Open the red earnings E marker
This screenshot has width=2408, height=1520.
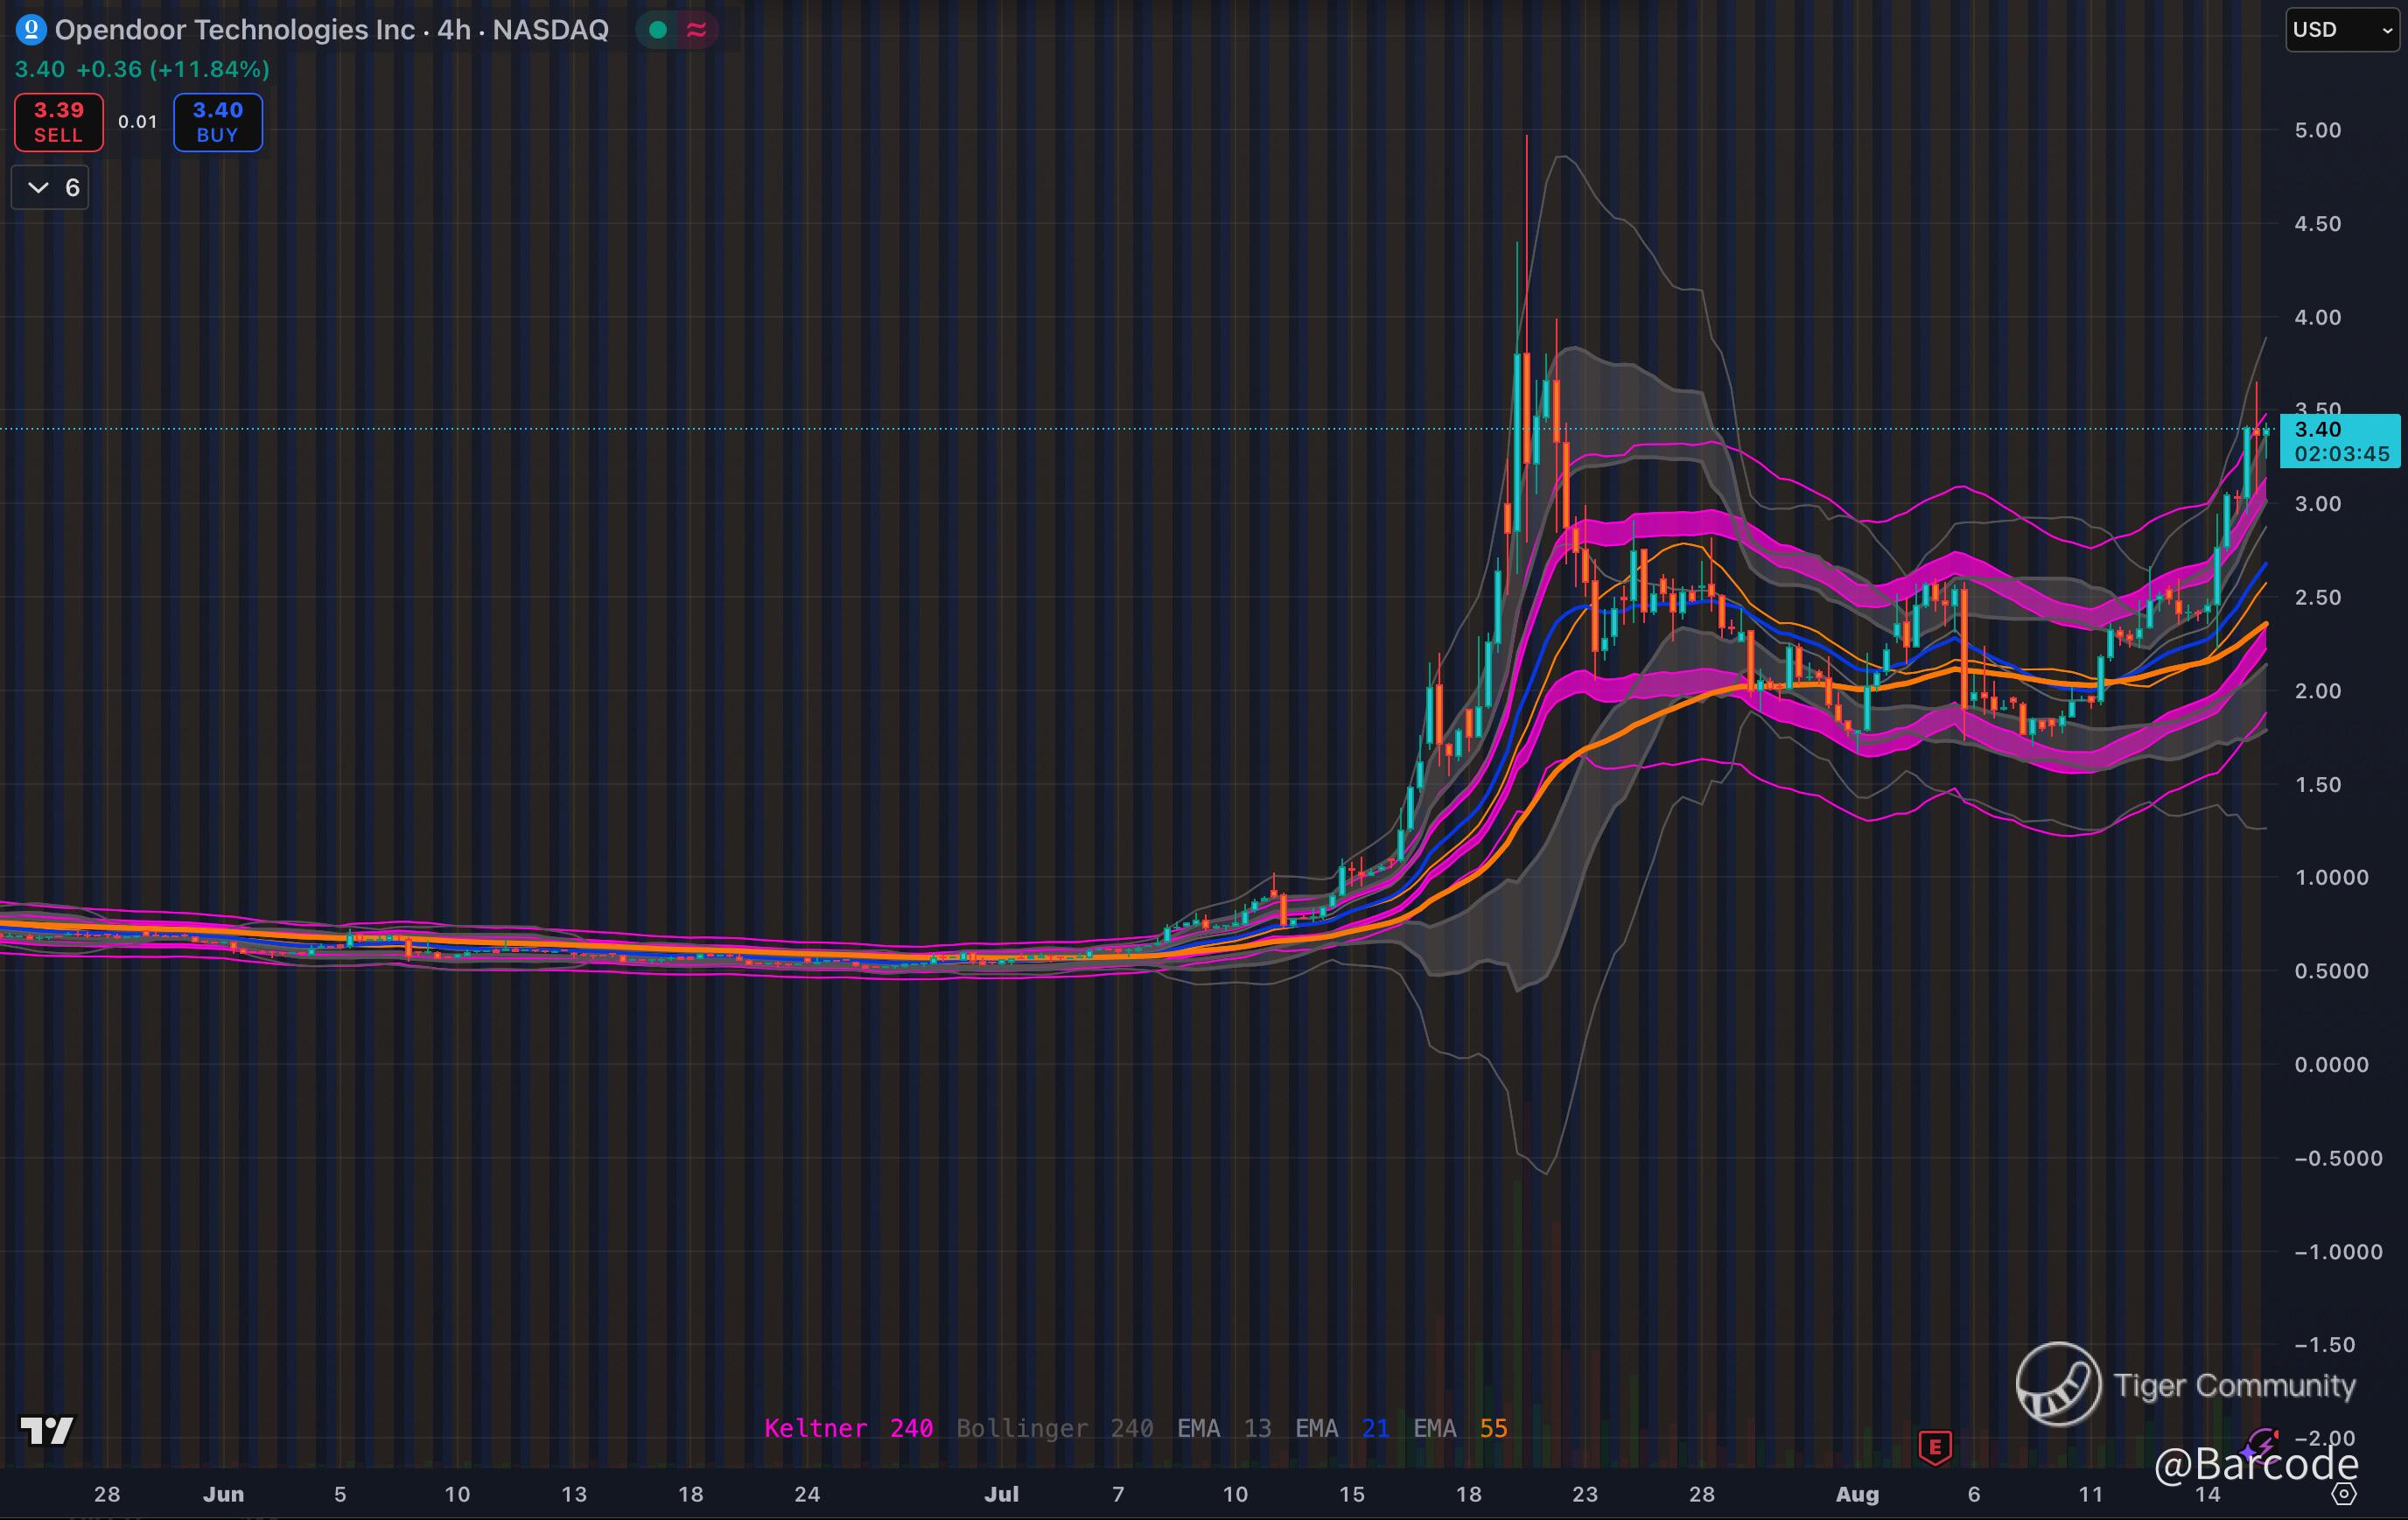point(1935,1446)
